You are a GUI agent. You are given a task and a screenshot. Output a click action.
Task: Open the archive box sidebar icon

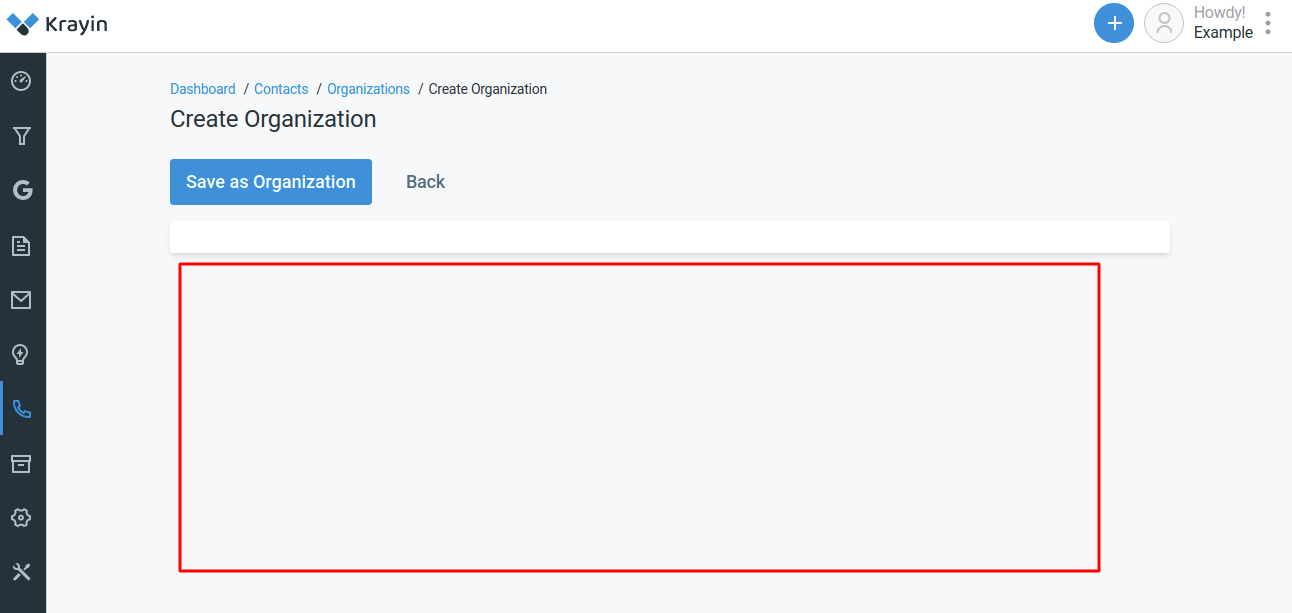pos(22,463)
